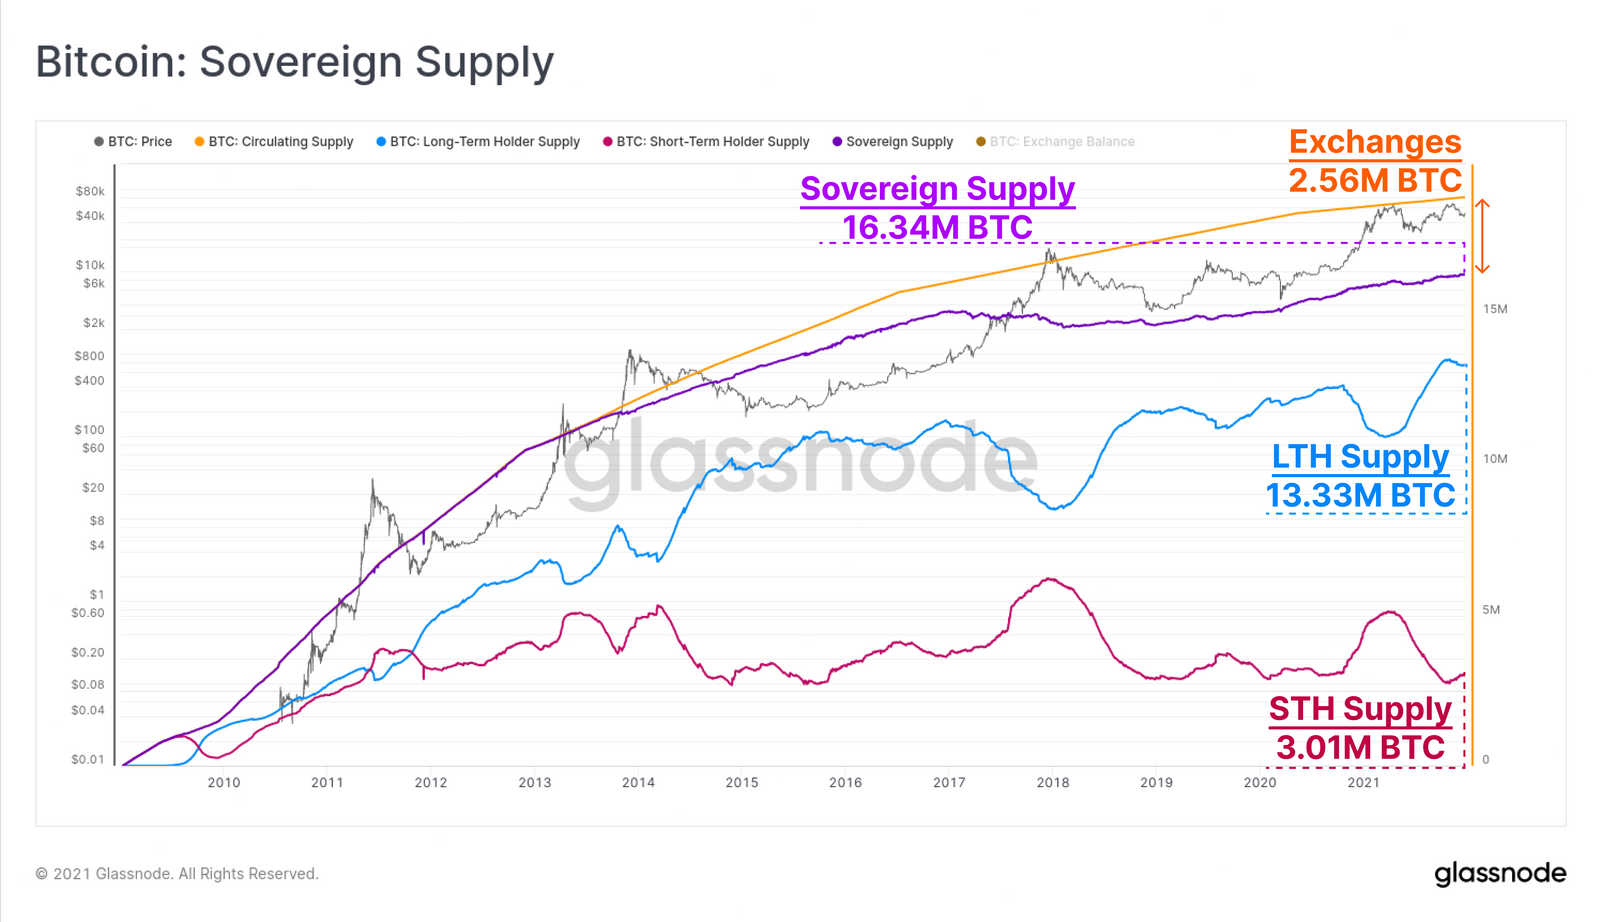Click the 15M supply axis label
This screenshot has height=922, width=1600.
tap(1496, 309)
